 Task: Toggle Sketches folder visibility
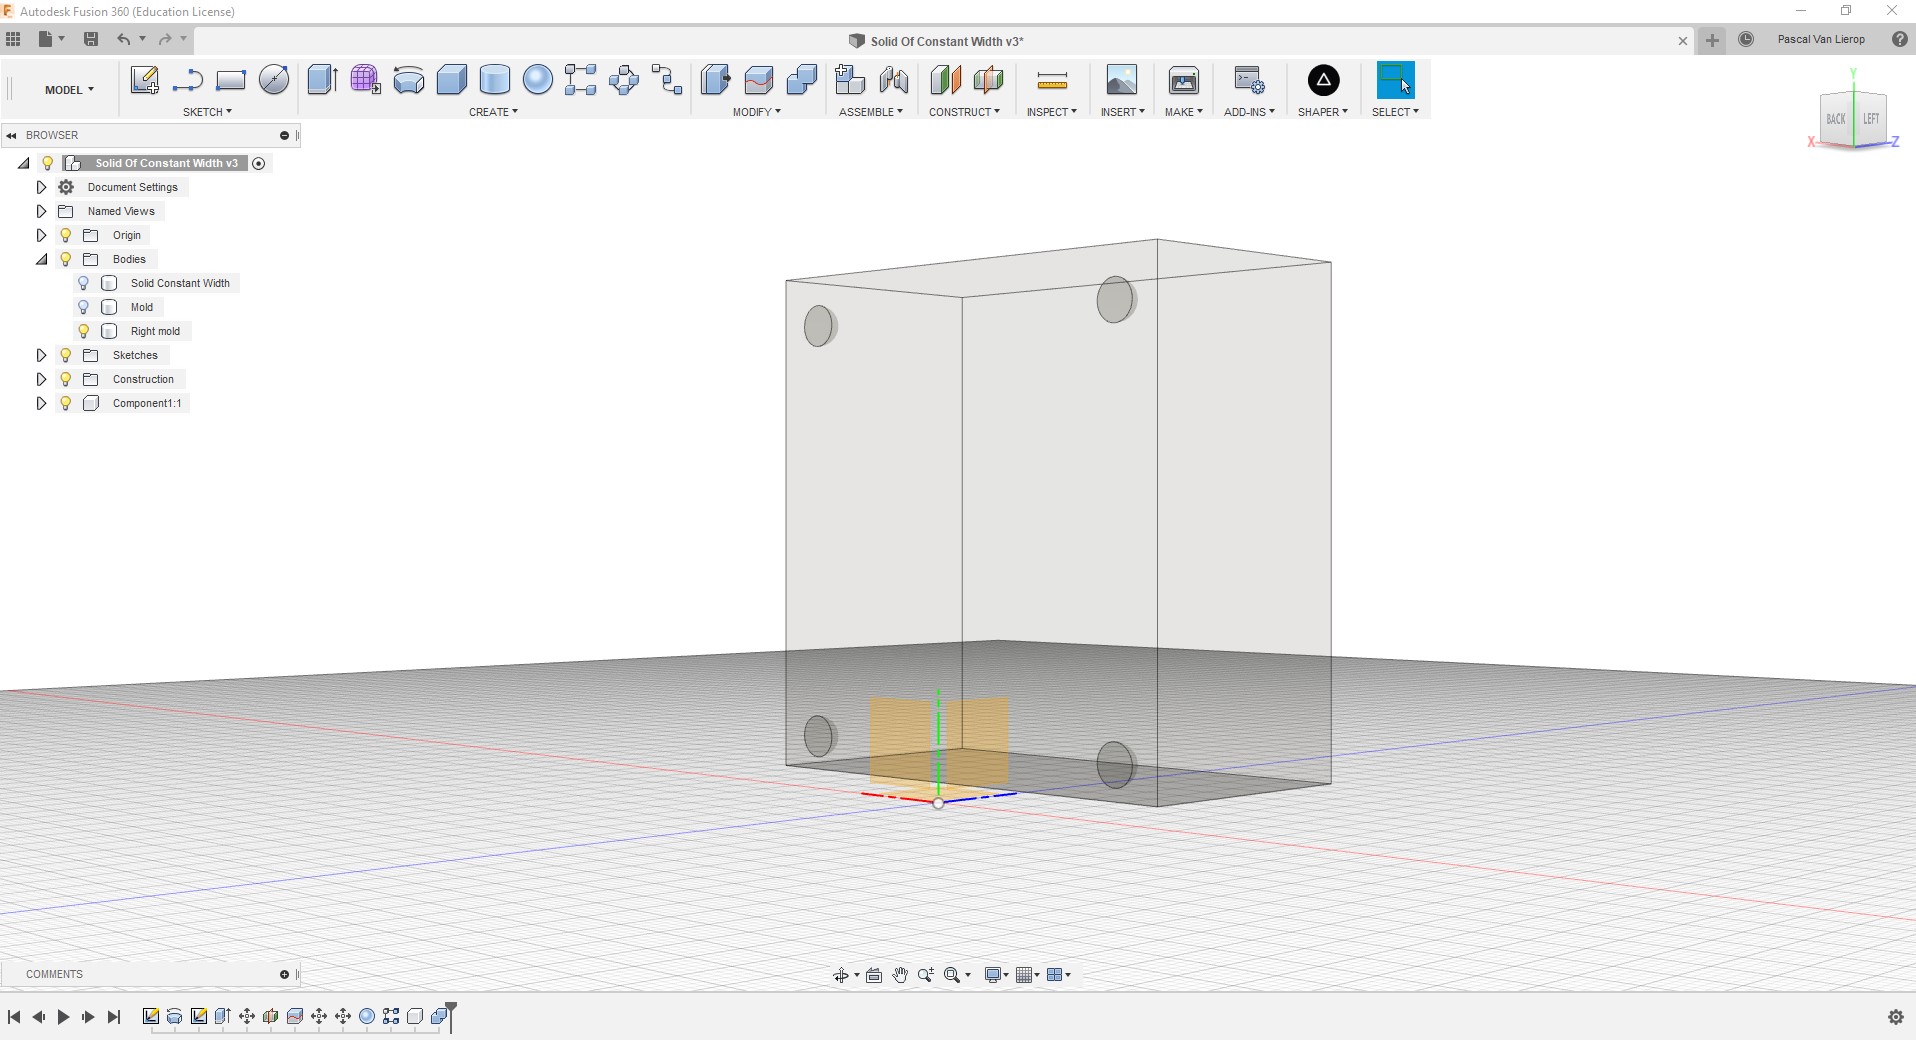[66, 355]
